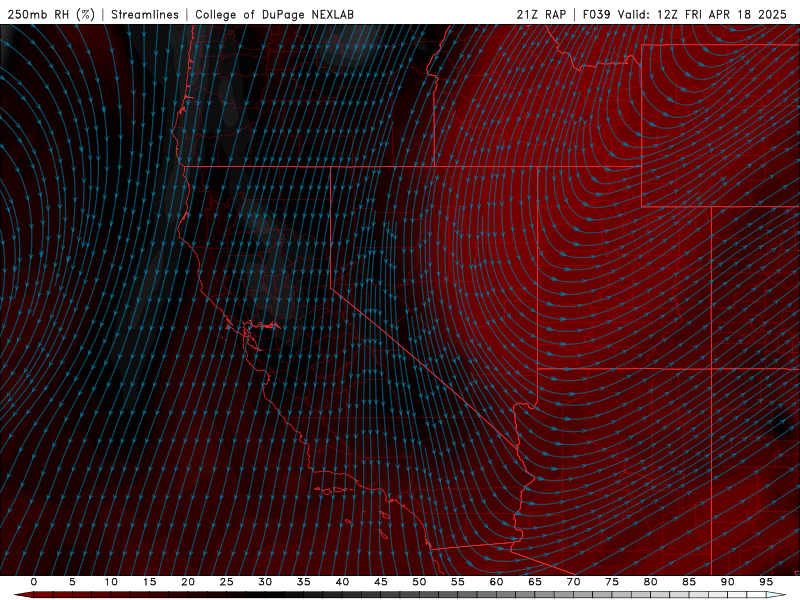Viewport: 800px width, 600px height.
Task: Click the colorbar label '40'
Action: [342, 582]
